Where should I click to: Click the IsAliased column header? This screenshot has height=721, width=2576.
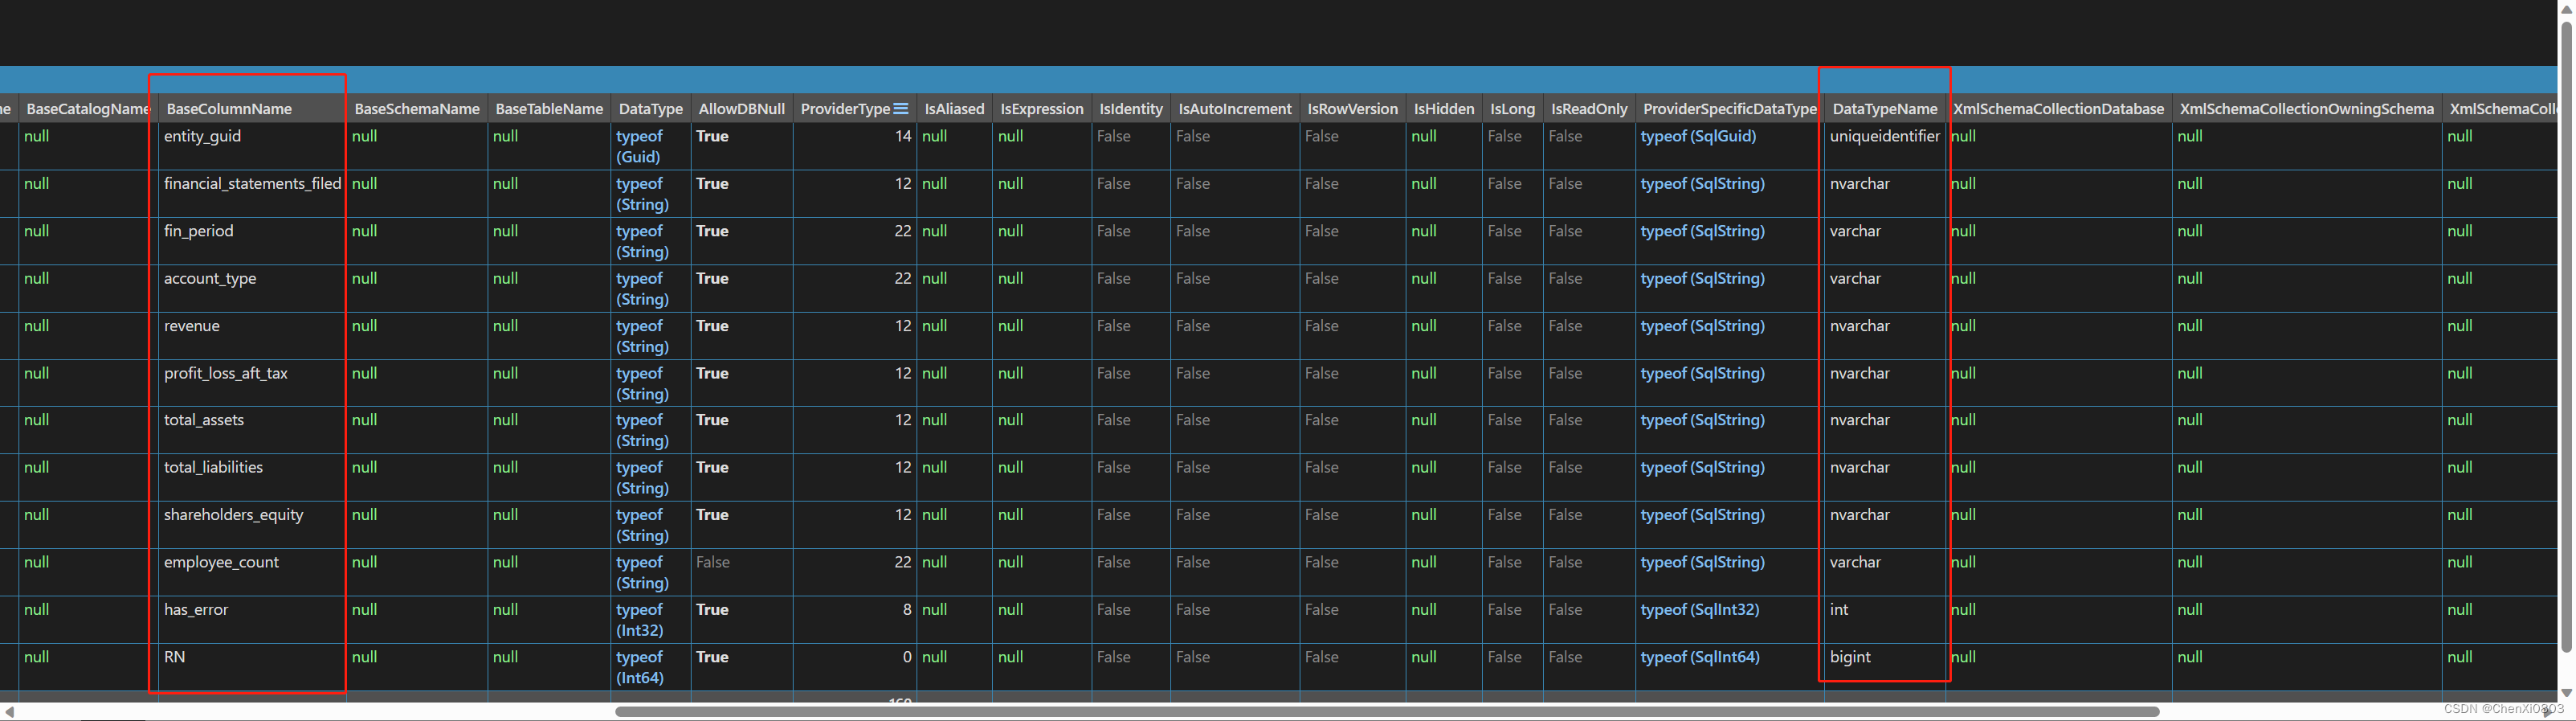click(x=954, y=109)
